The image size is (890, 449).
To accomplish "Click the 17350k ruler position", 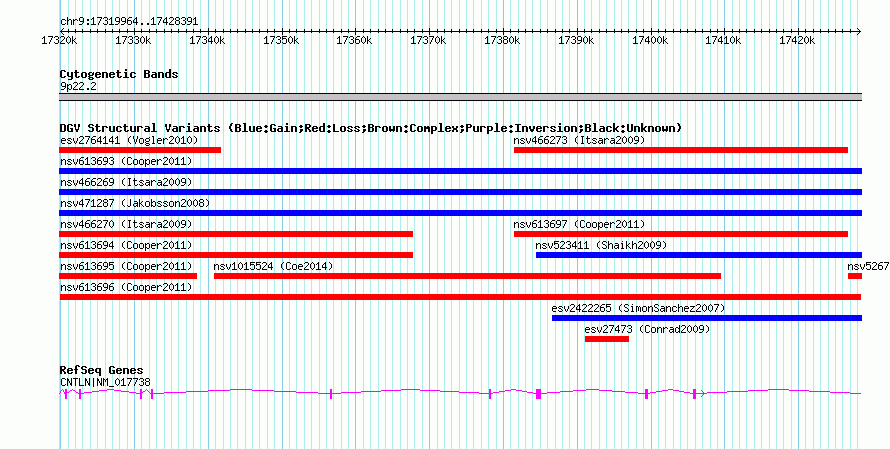I will coord(282,40).
